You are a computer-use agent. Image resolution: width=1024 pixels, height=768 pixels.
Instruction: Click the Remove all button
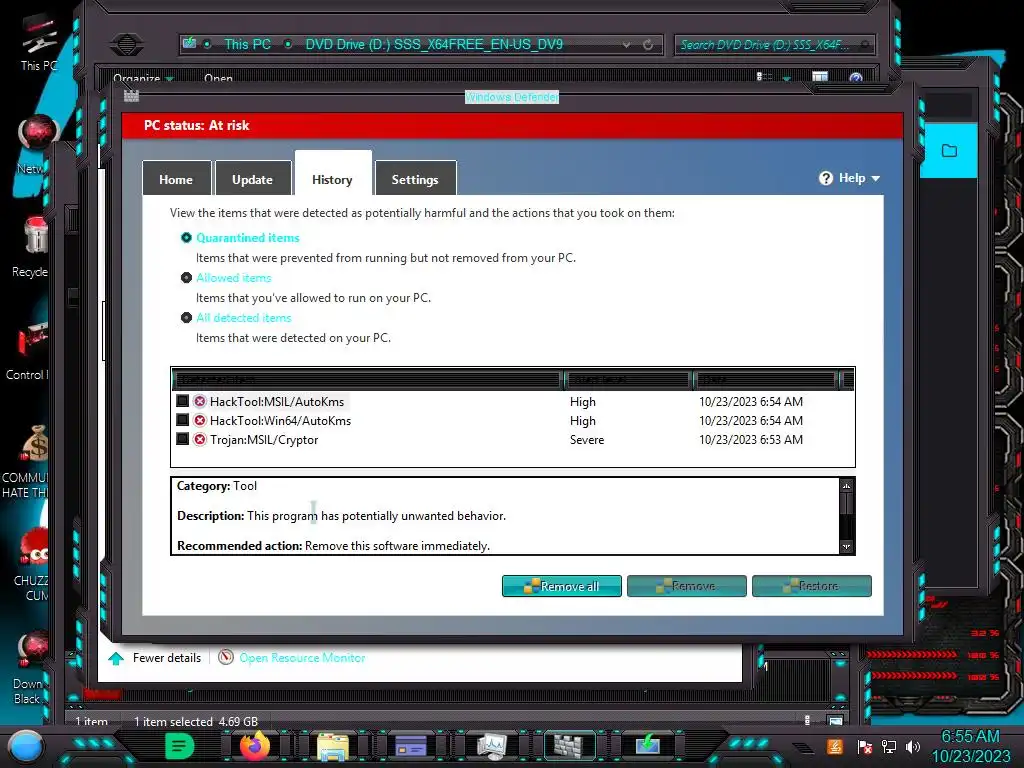tap(562, 586)
